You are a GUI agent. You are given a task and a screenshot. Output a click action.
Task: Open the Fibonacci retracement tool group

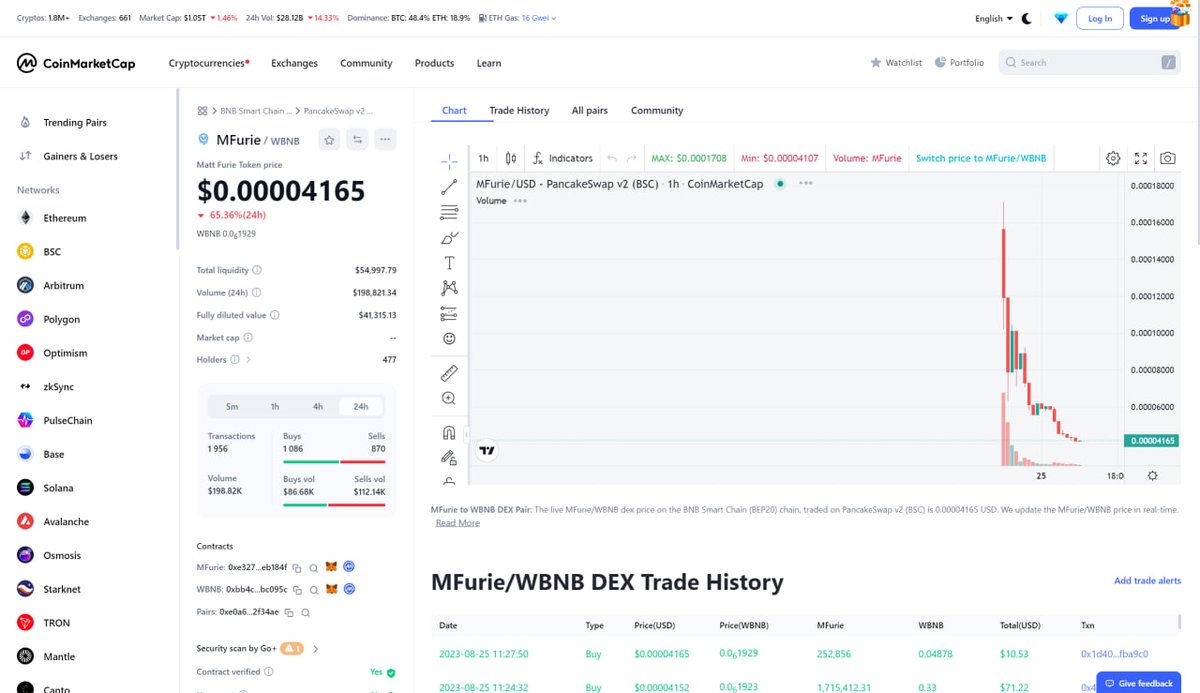(x=449, y=212)
